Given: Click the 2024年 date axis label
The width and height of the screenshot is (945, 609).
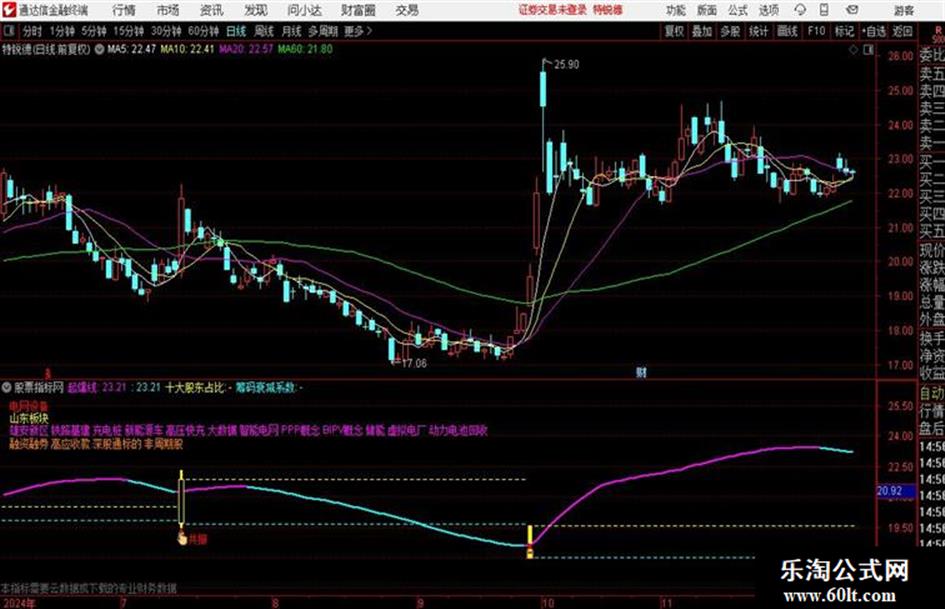Looking at the screenshot, I should 18,603.
